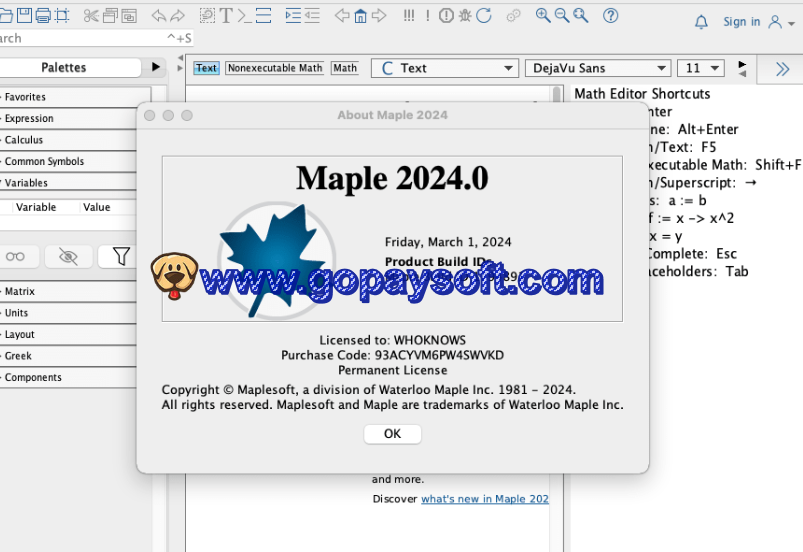
Task: Click the document vertical scrollbar thumb
Action: (557, 95)
